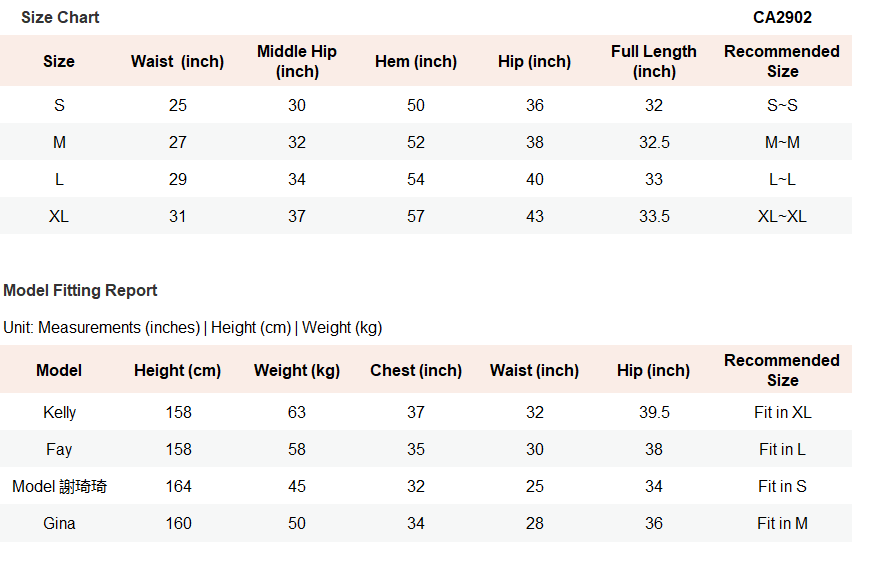Click the unit measurements description line

click(x=192, y=328)
